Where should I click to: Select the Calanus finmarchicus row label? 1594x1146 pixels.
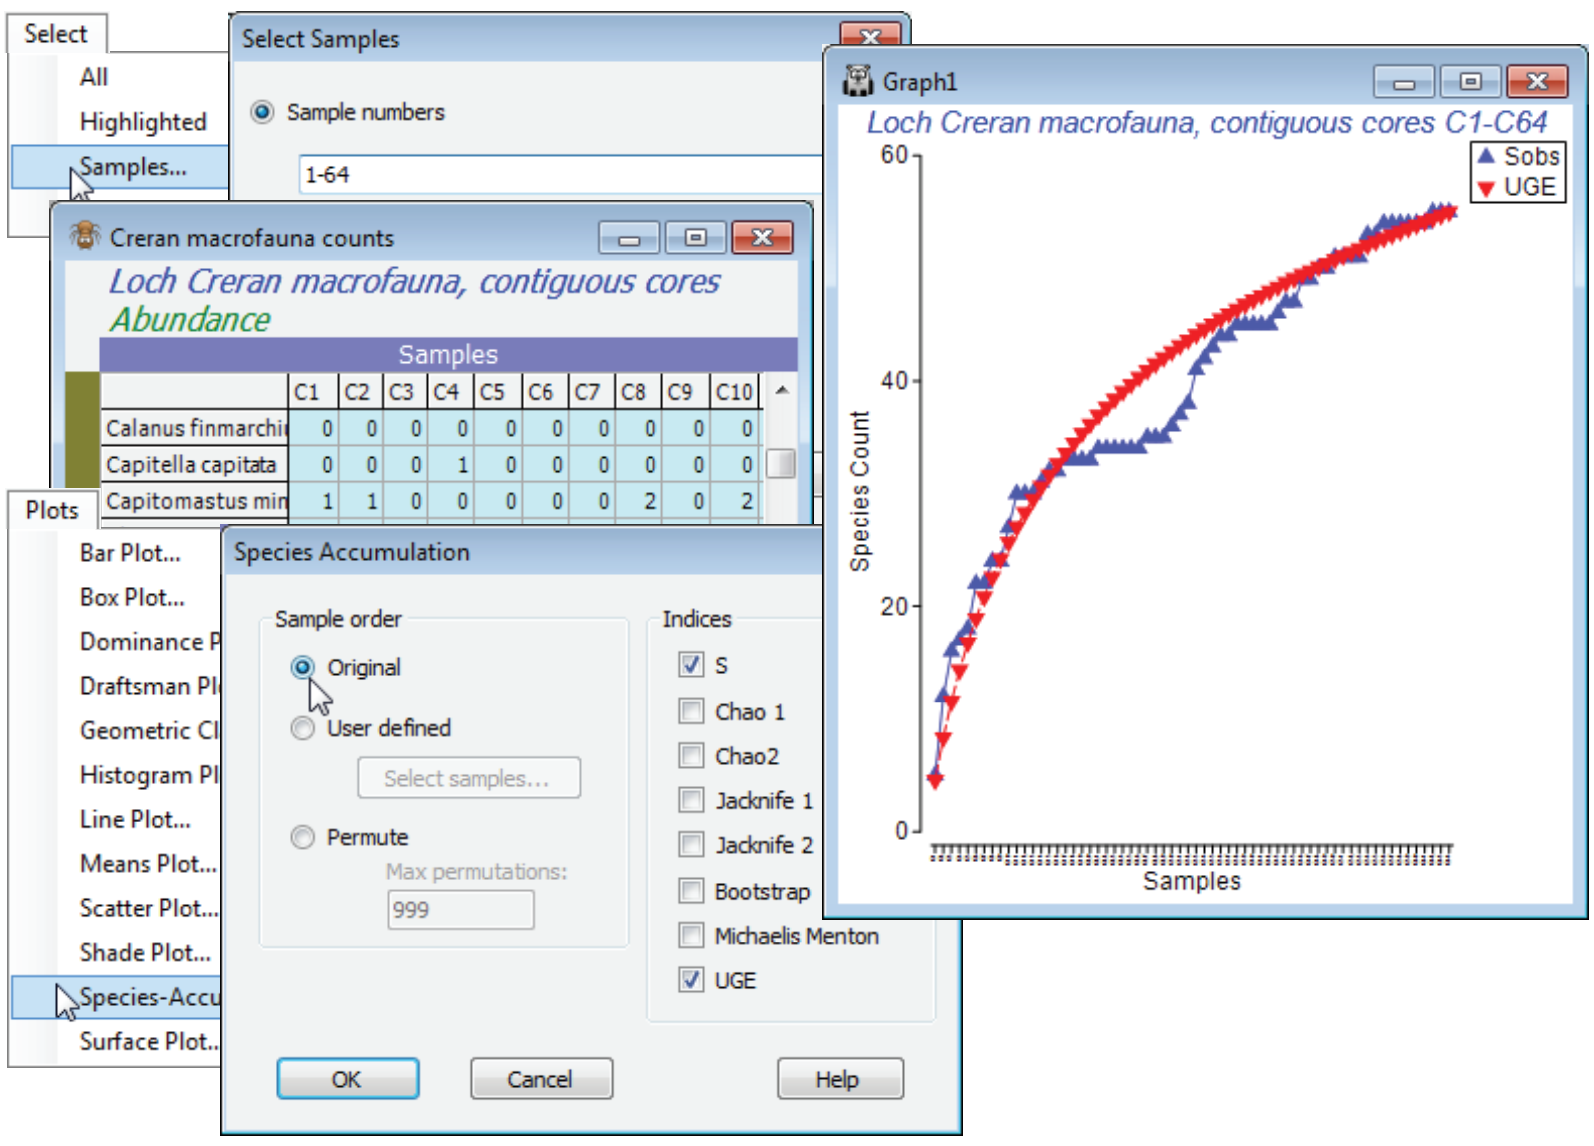[196, 428]
